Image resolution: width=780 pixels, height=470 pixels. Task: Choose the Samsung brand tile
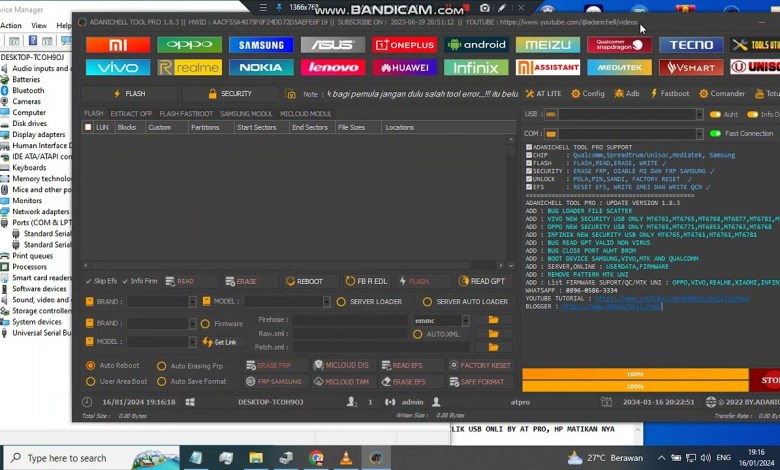(x=261, y=45)
